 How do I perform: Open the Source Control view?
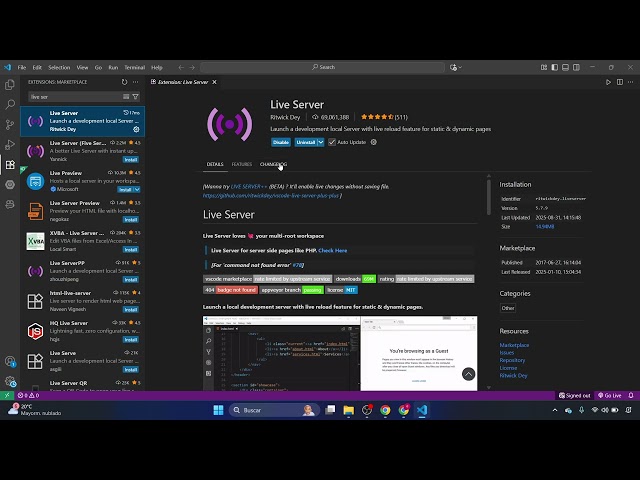pyautogui.click(x=10, y=124)
